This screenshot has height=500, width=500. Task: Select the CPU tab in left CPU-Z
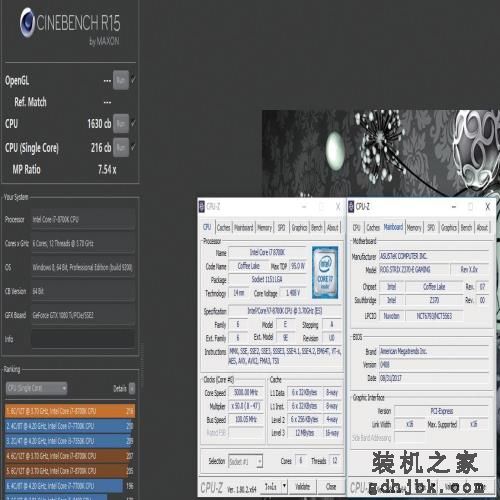click(x=207, y=227)
